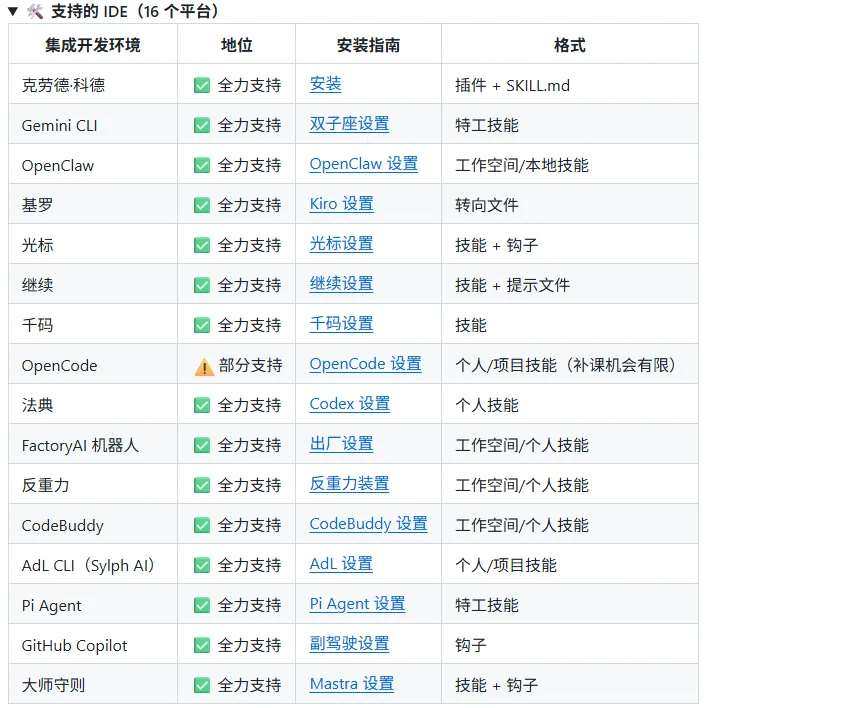The image size is (860, 708).
Task: Open the CodeBuddy 设置 link
Action: point(369,524)
